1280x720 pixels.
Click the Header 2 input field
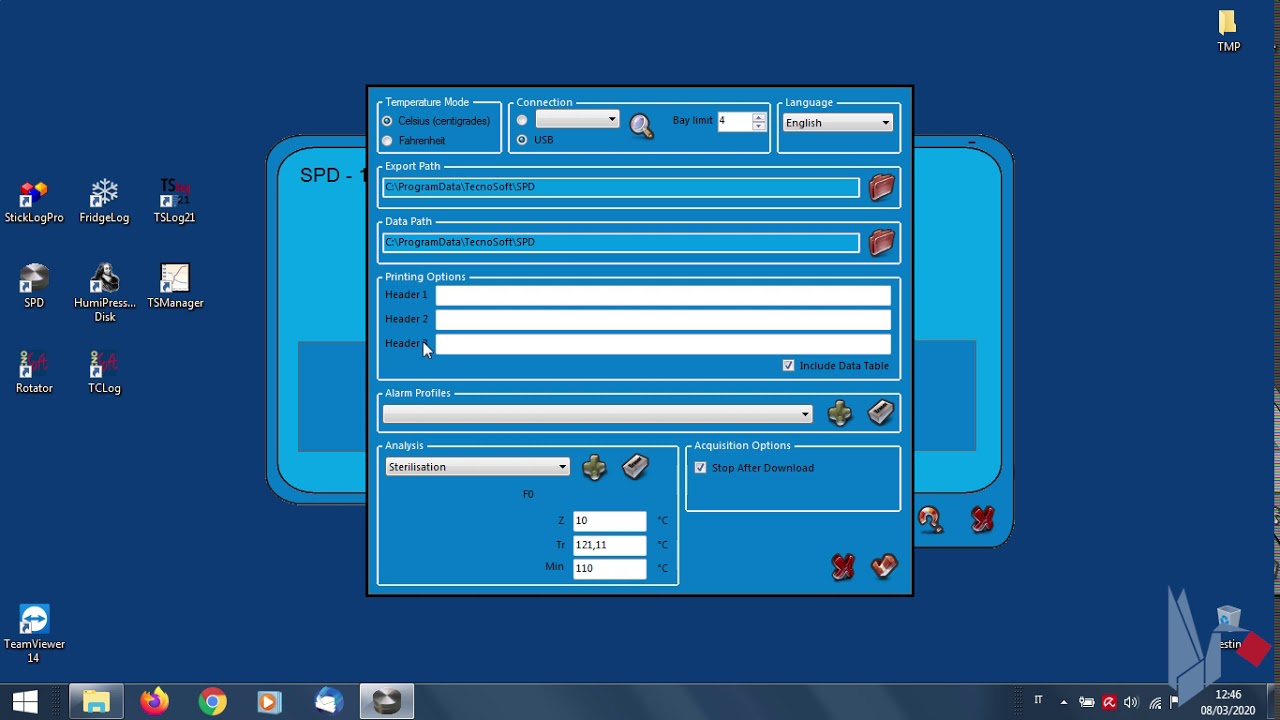tap(662, 319)
